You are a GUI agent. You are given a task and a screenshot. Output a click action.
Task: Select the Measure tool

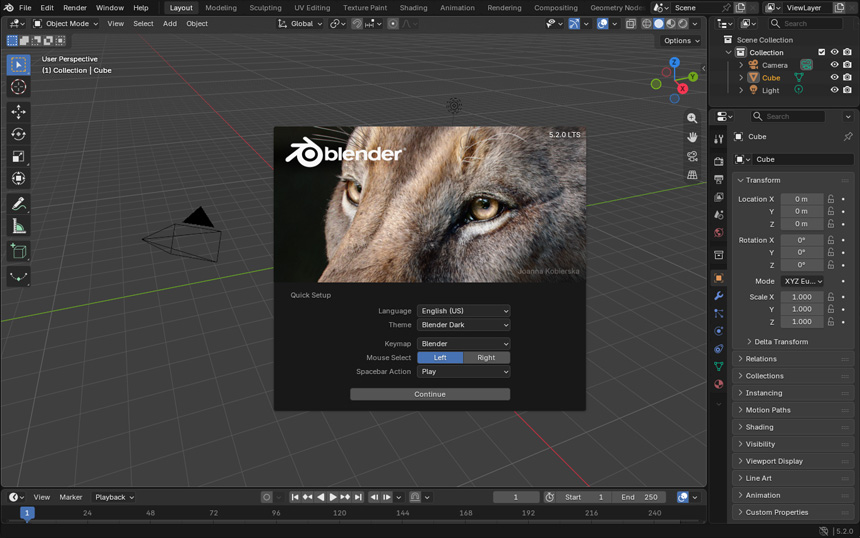(18, 226)
